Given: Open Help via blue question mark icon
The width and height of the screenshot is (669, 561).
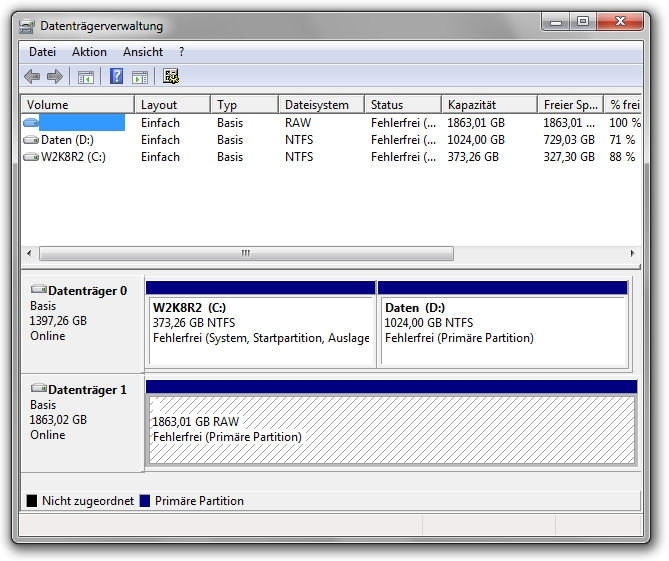Looking at the screenshot, I should (x=116, y=76).
